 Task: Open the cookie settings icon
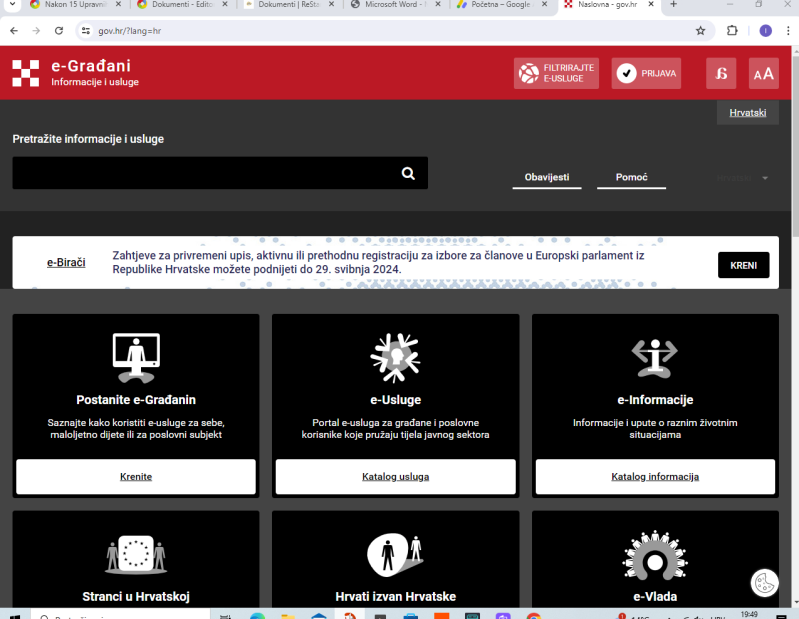coord(764,583)
